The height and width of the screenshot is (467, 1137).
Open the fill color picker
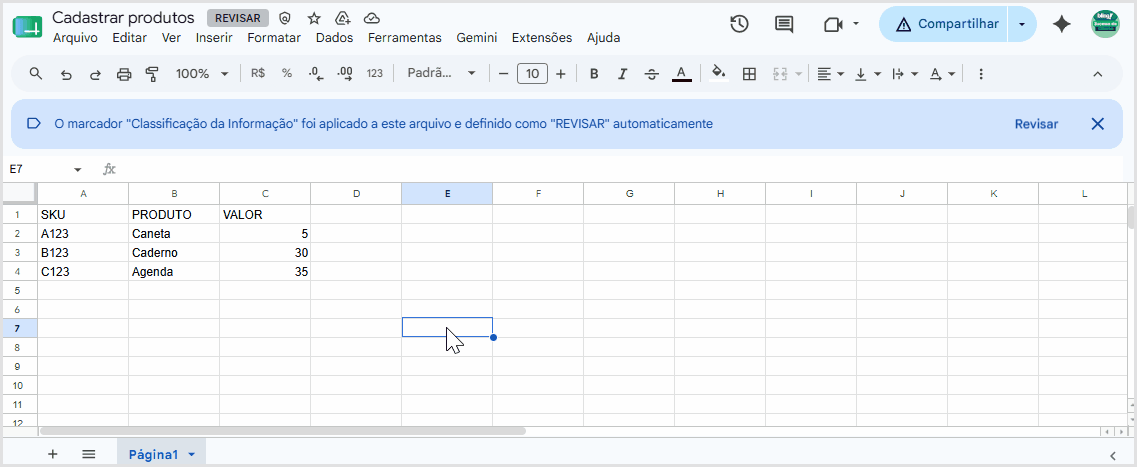point(719,73)
